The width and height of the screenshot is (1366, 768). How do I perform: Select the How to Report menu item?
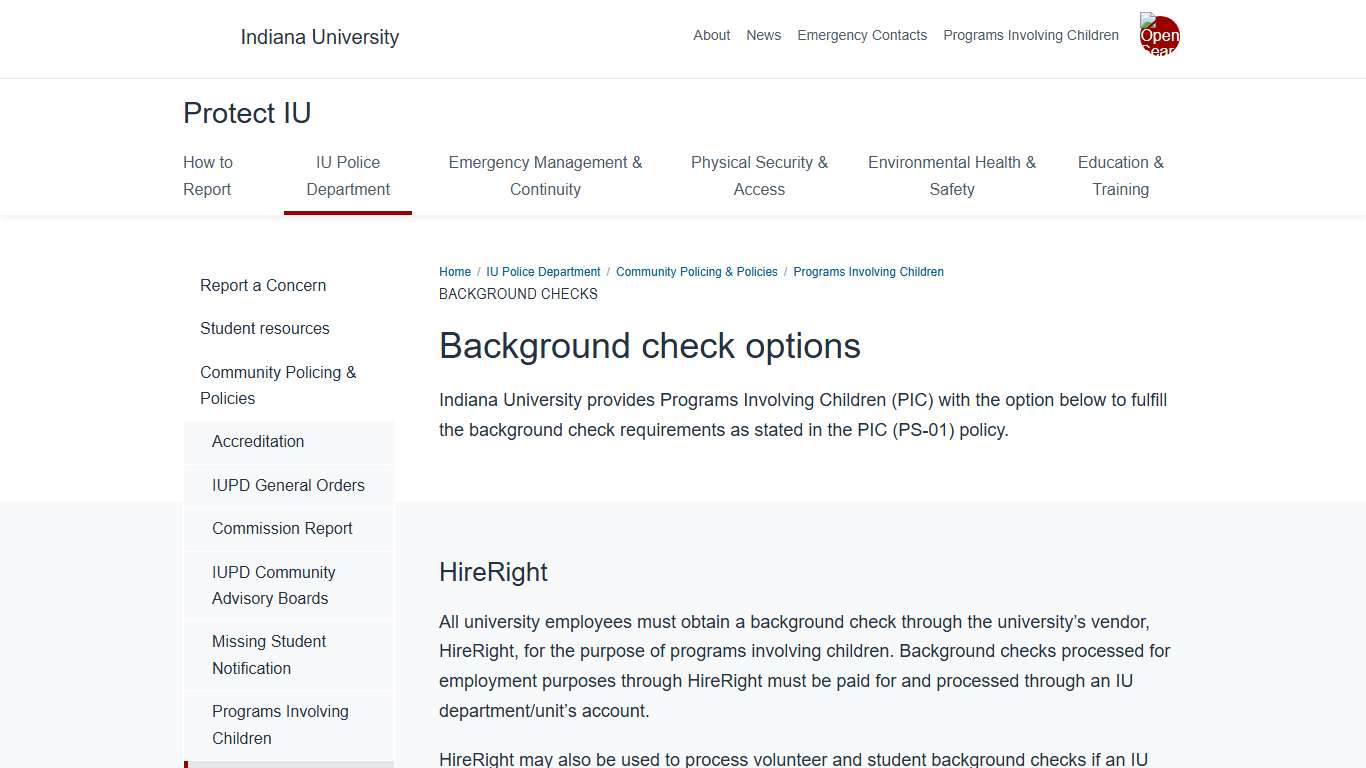coord(207,176)
